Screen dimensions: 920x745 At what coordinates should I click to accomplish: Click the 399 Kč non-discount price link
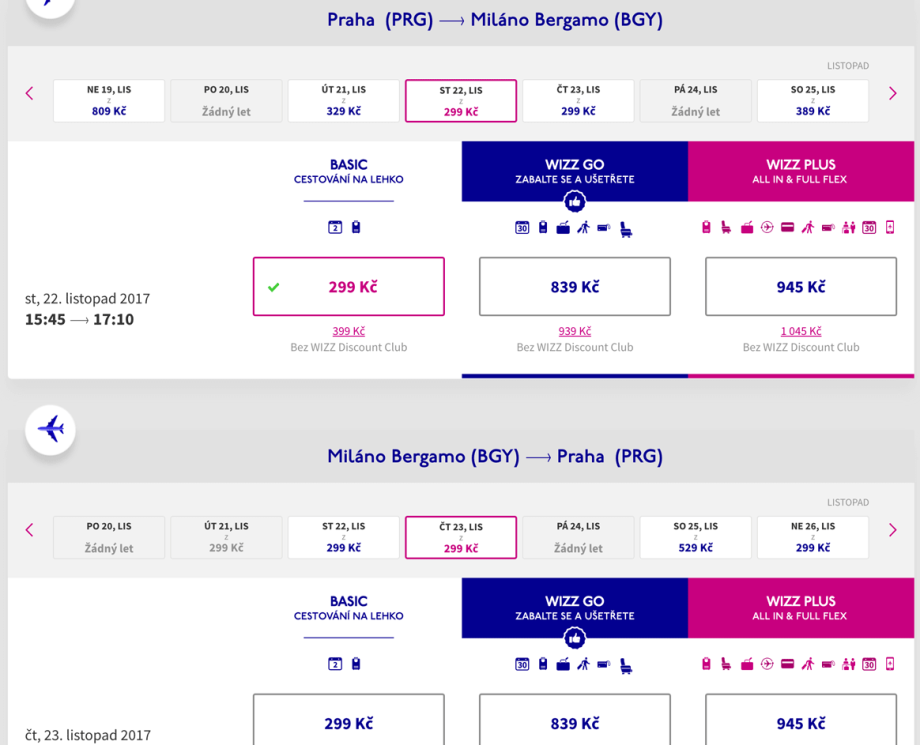pos(348,331)
